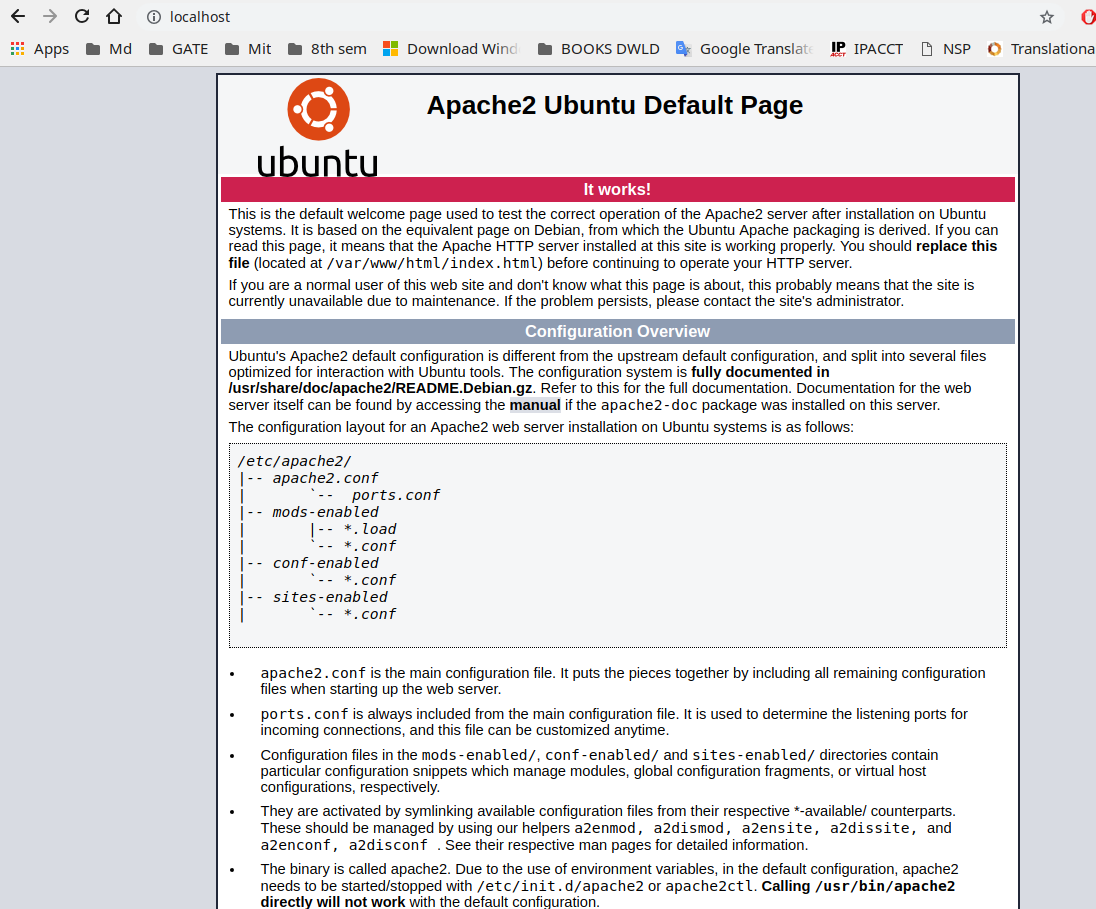Image resolution: width=1096 pixels, height=909 pixels.
Task: Click the Apache2 Ubuntu Default Page heading
Action: click(614, 105)
